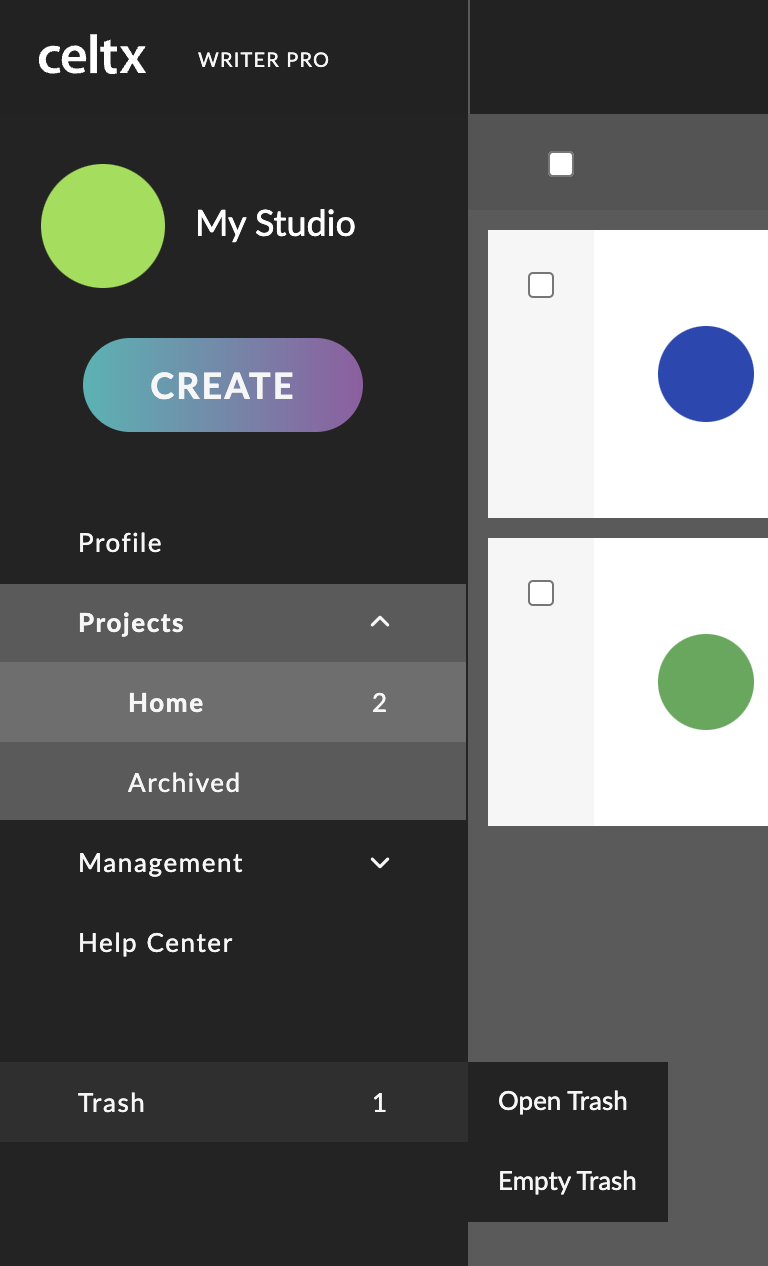Choose Empty Trash from the popup menu
The height and width of the screenshot is (1266, 768).
point(567,1181)
